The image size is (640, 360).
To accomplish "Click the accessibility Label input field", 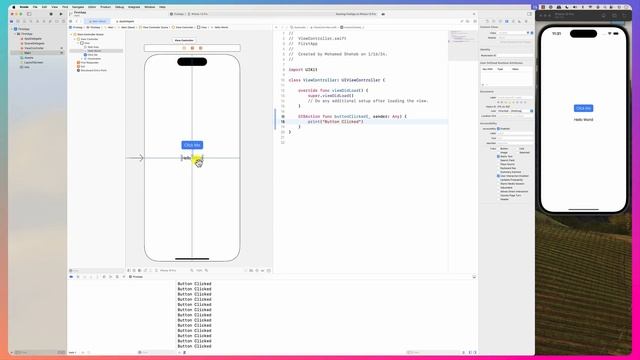I will 515,133.
